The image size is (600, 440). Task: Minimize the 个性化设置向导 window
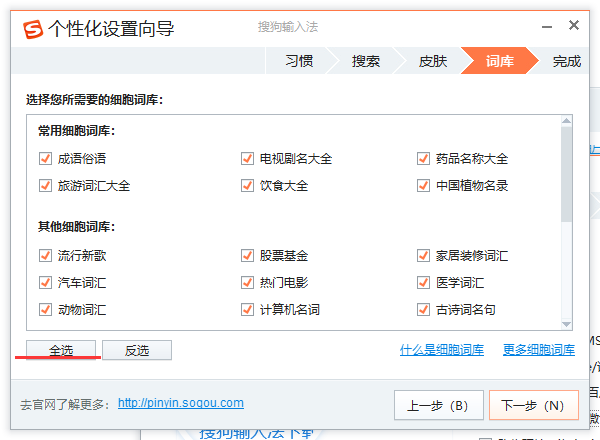tap(547, 26)
